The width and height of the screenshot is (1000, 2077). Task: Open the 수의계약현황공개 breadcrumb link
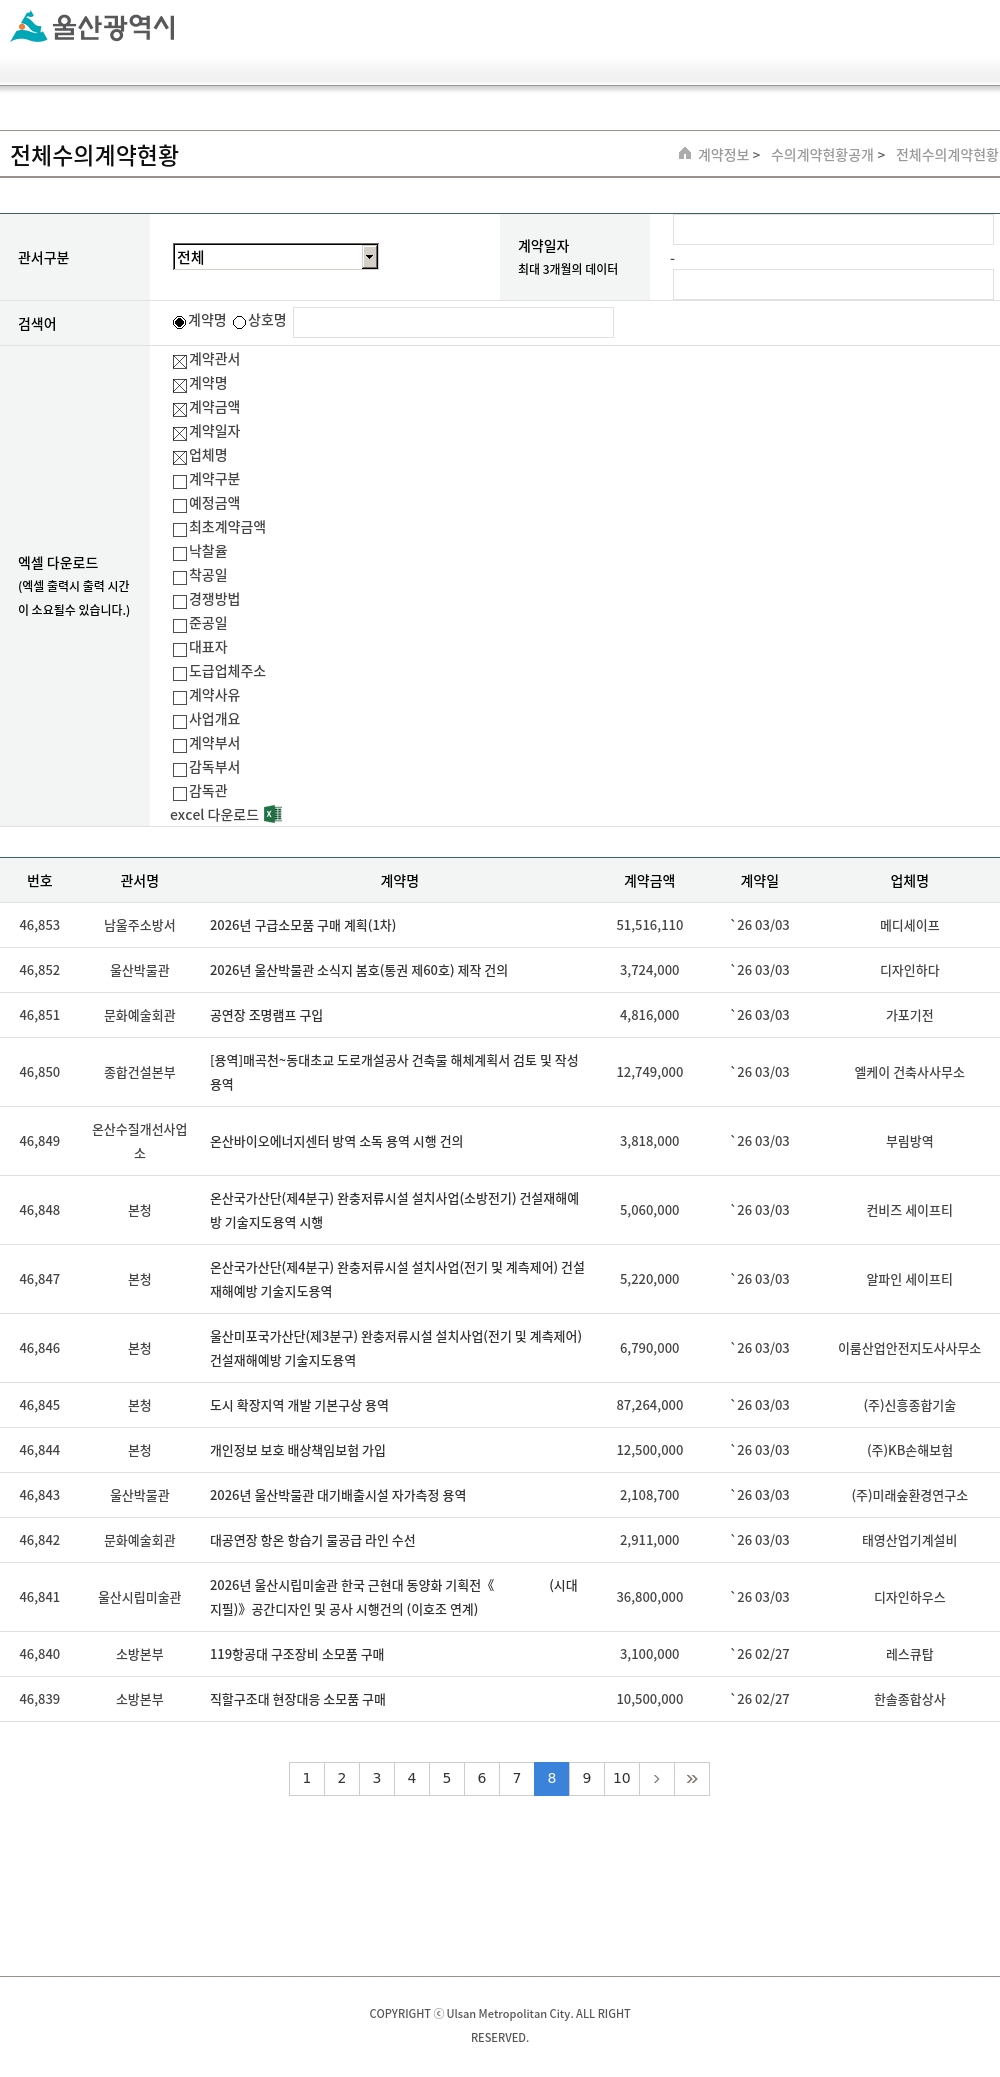pos(822,155)
